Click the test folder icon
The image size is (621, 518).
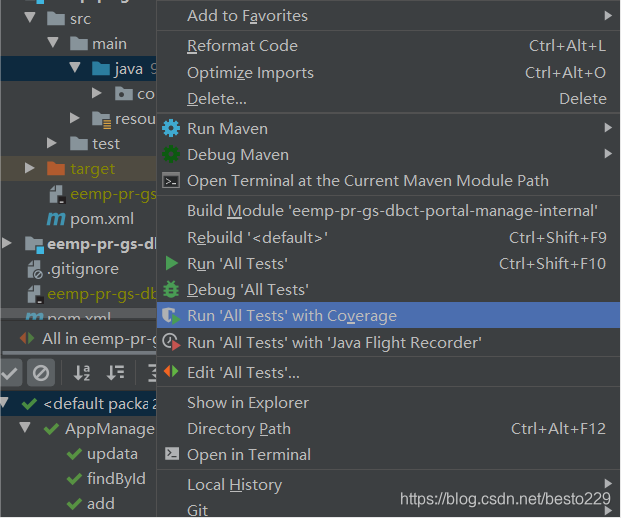(78, 143)
